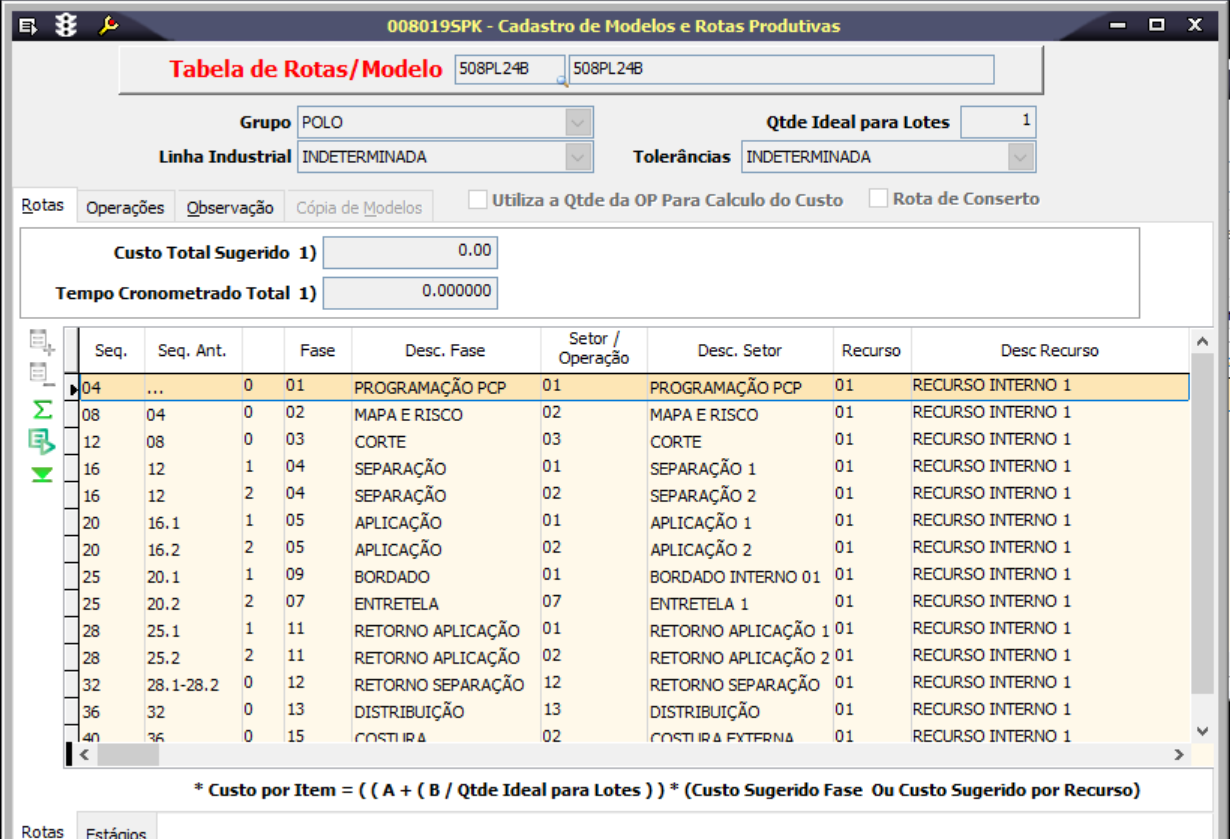Enable the Rota de Conserto checkbox

pos(878,198)
